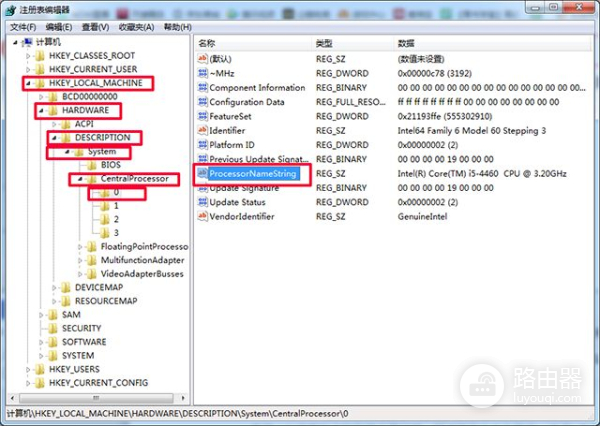
Task: Open the 收藏夹(A) menu
Action: click(136, 27)
